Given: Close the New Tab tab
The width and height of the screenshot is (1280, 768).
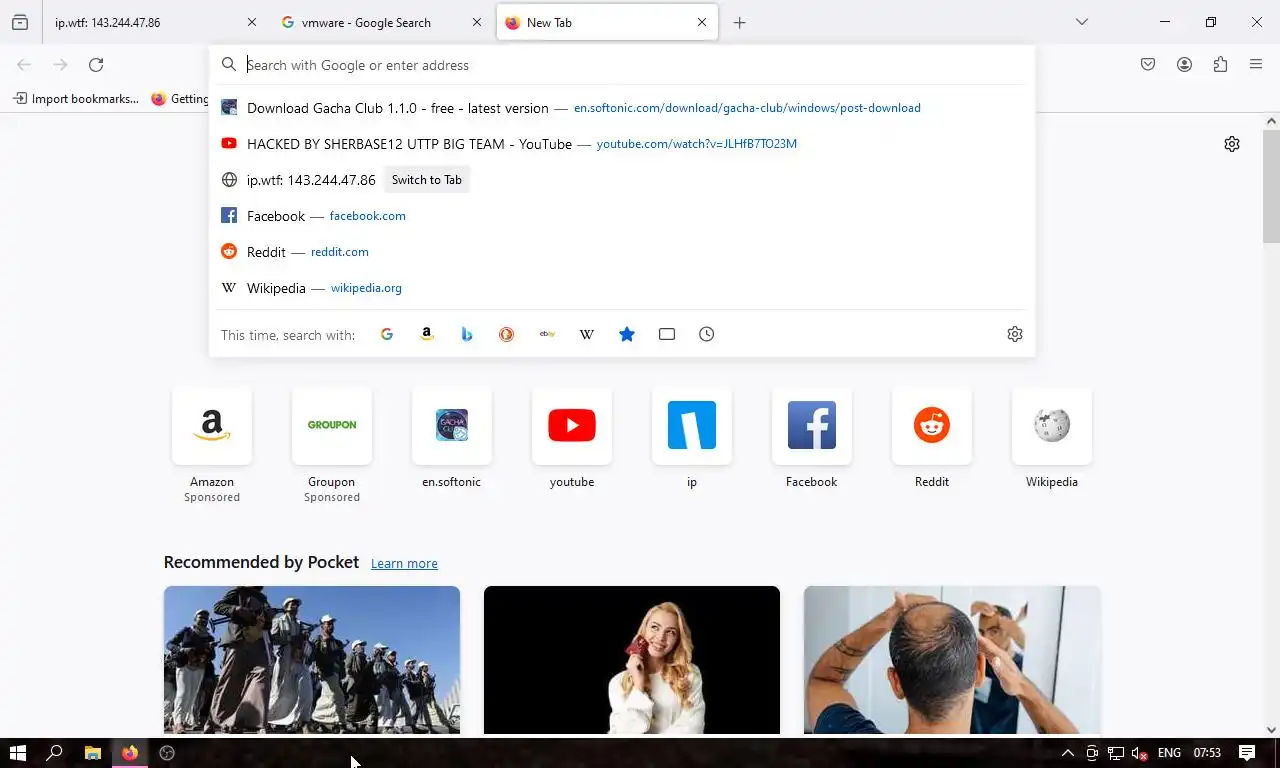Looking at the screenshot, I should [x=702, y=23].
